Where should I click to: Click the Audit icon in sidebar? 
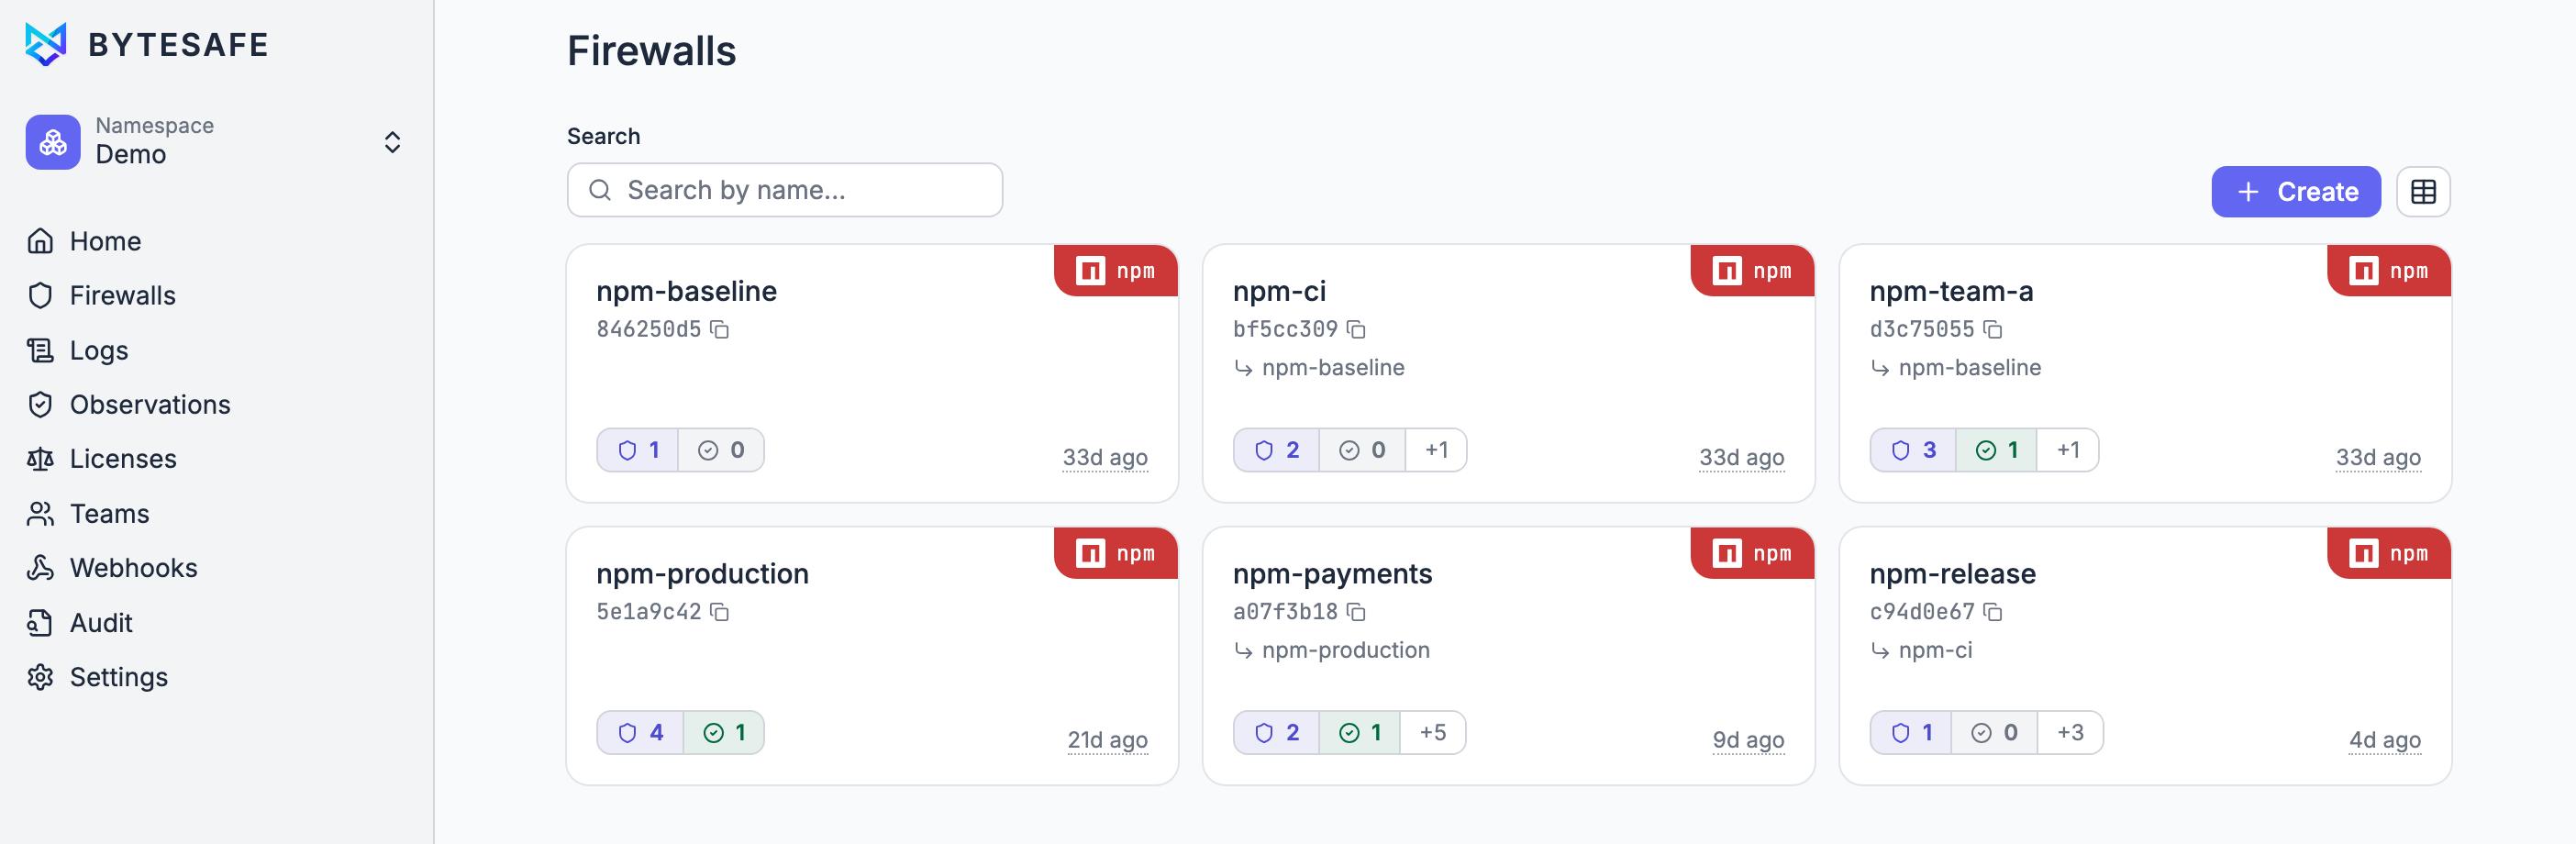click(x=40, y=622)
